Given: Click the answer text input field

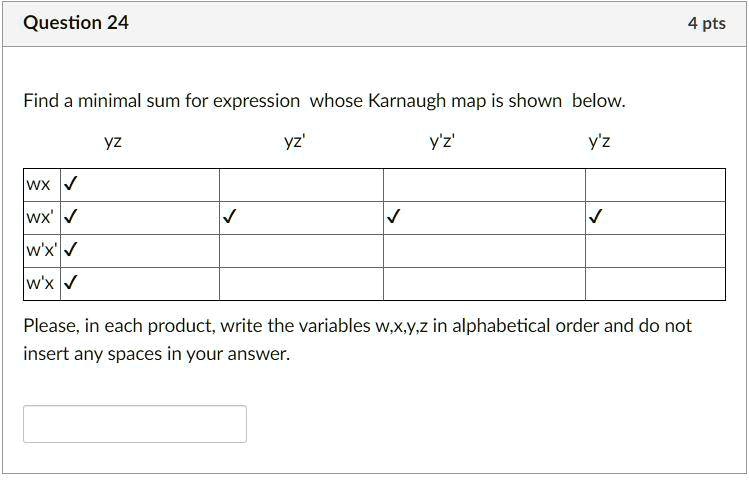Looking at the screenshot, I should point(135,424).
